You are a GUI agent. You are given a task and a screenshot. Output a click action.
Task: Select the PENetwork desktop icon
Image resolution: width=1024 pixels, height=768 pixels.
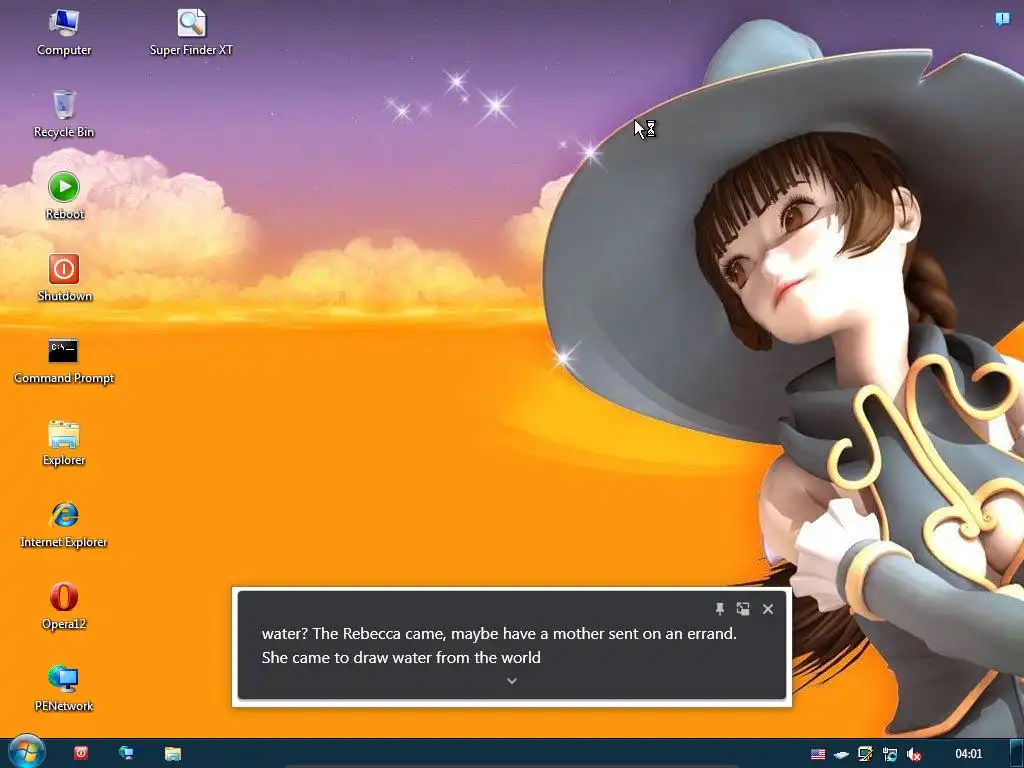(x=63, y=689)
